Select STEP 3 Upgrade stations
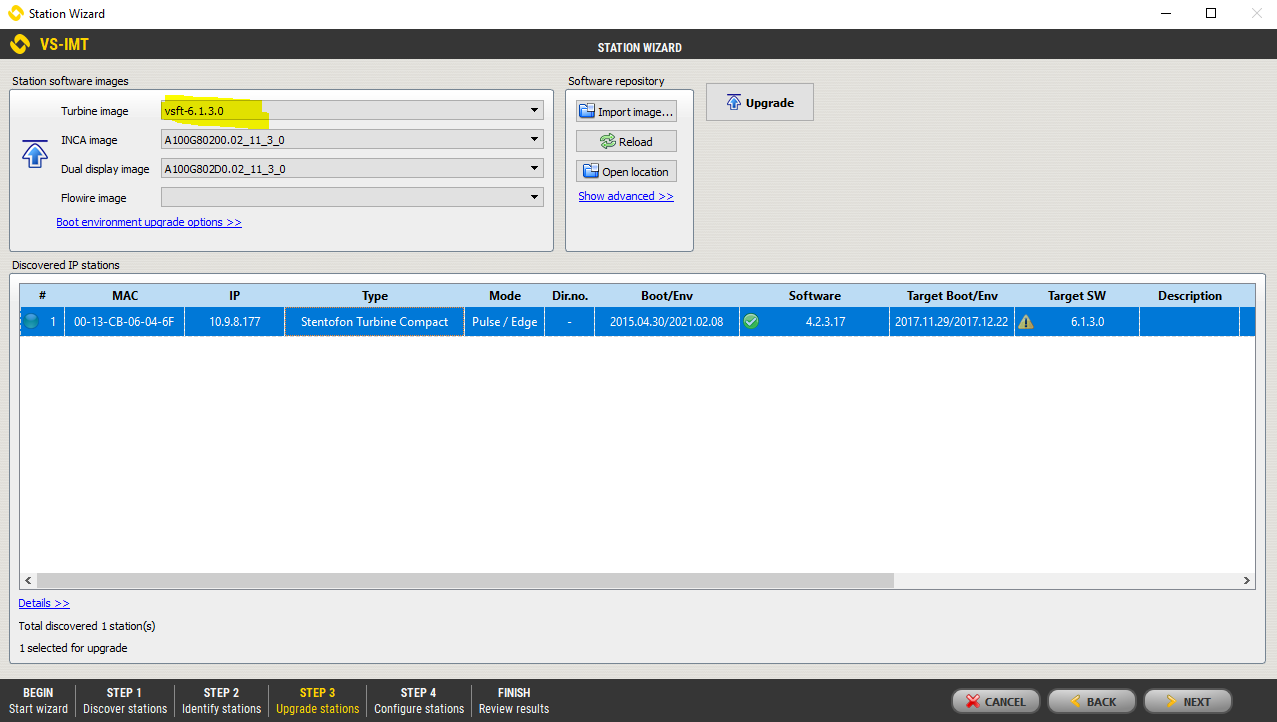Screen dimensions: 1277x722 coord(317,700)
